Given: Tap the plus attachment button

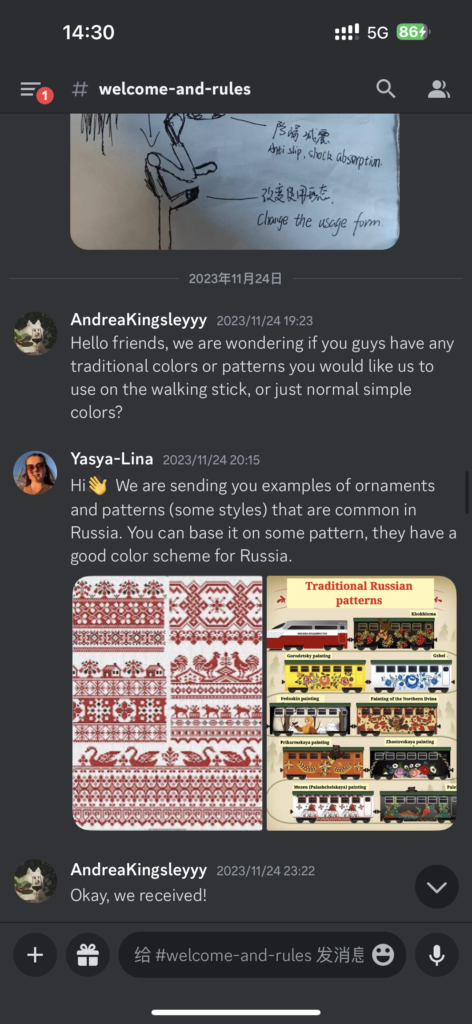Looking at the screenshot, I should click(35, 955).
